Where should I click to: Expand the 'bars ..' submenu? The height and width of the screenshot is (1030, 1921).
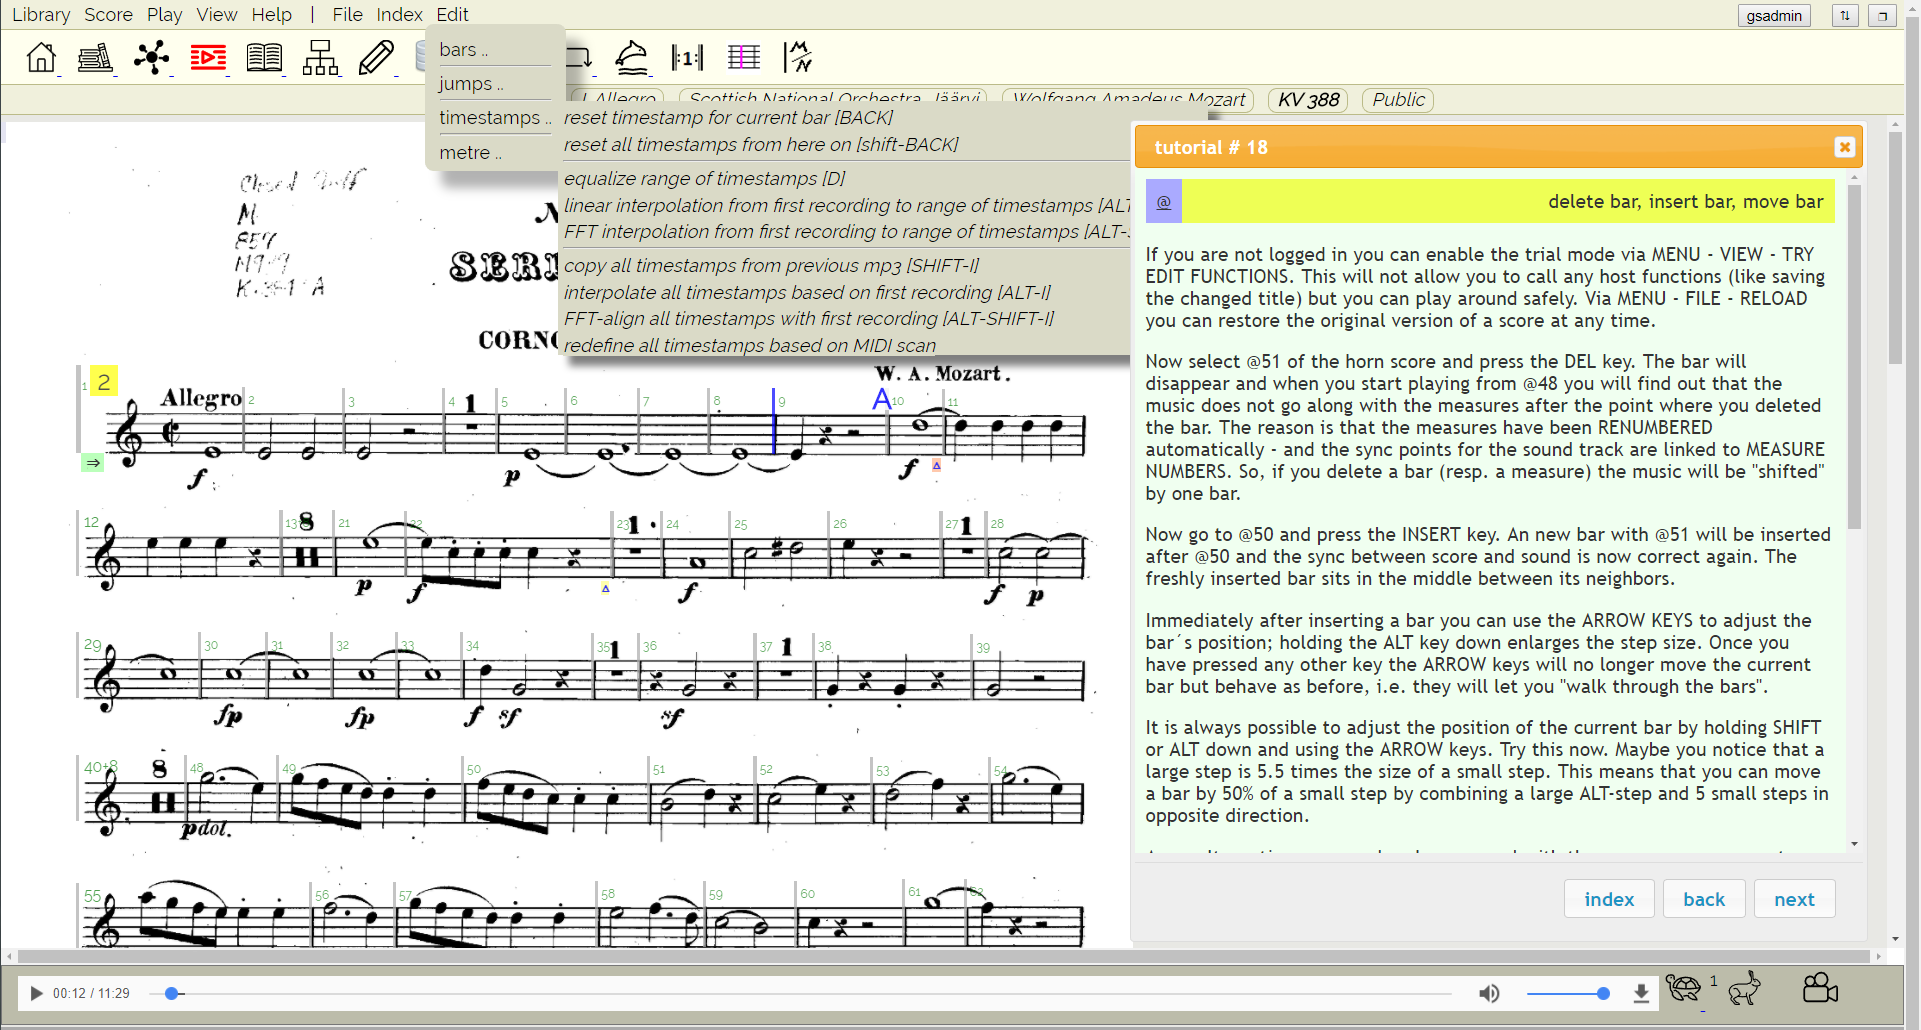(464, 50)
